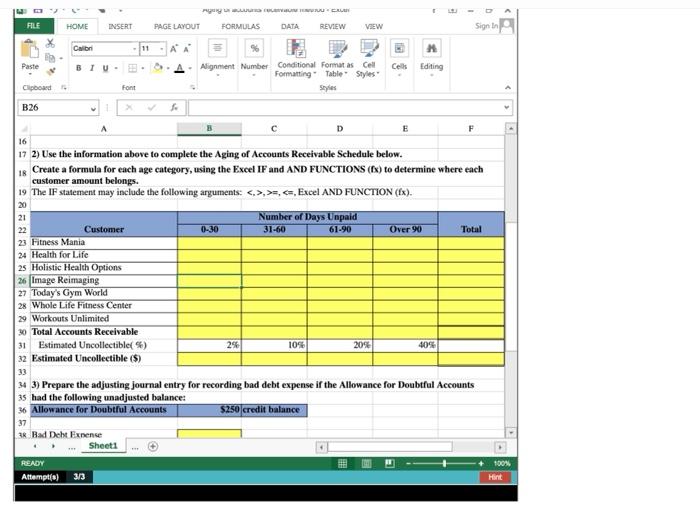
Task: Click the formula Cancel X button
Action: pos(129,107)
